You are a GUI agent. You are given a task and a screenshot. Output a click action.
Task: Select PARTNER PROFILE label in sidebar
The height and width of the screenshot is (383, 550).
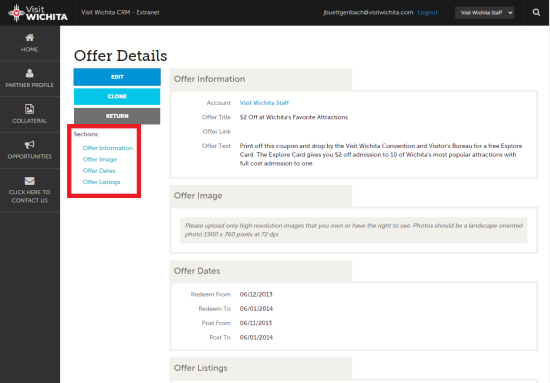29,85
